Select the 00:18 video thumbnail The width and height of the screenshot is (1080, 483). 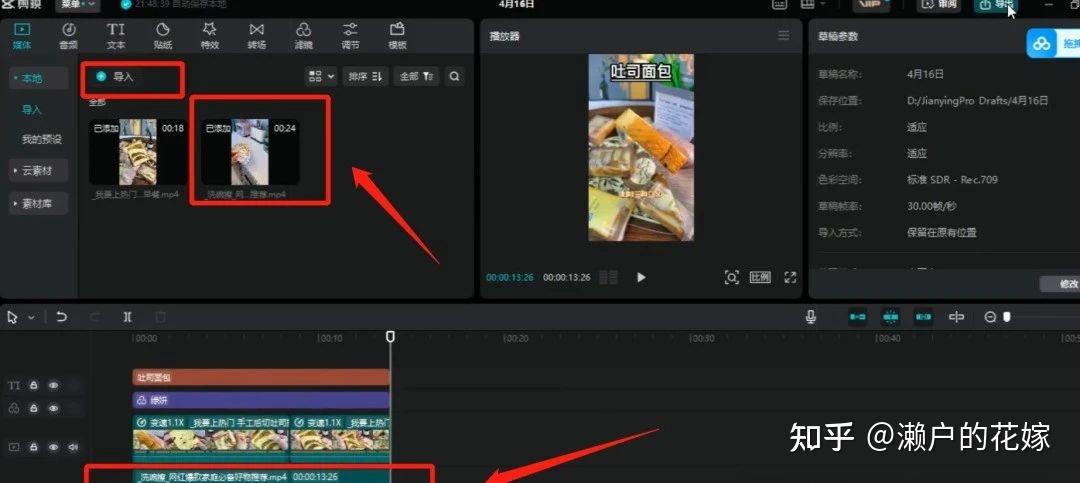click(x=138, y=152)
